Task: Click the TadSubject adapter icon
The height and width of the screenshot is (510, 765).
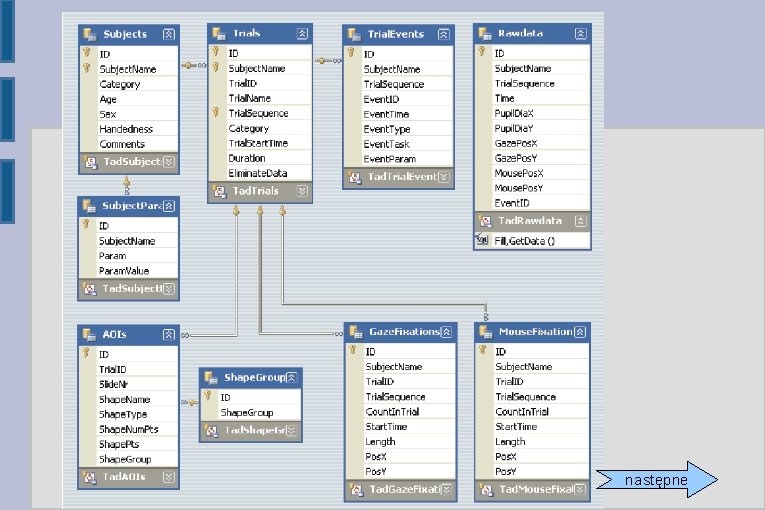Action: click(90, 162)
